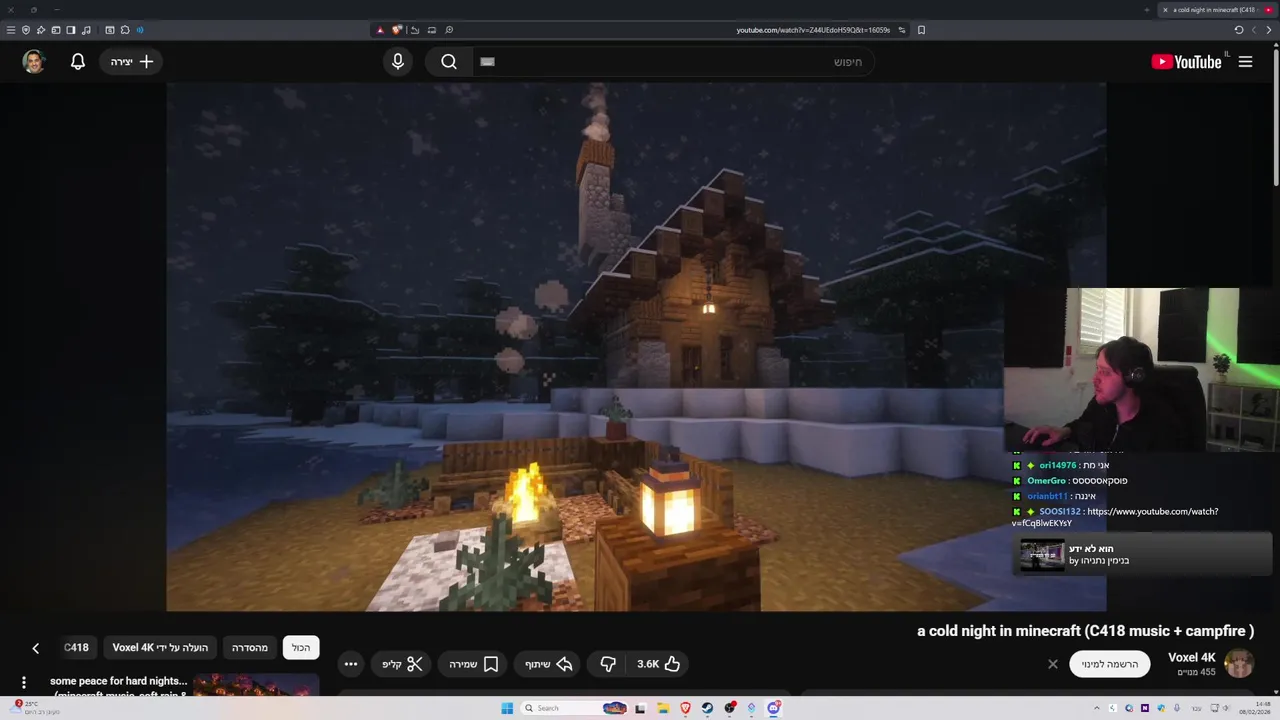Go forward in browser history
This screenshot has height=720, width=1280.
coord(1254,30)
